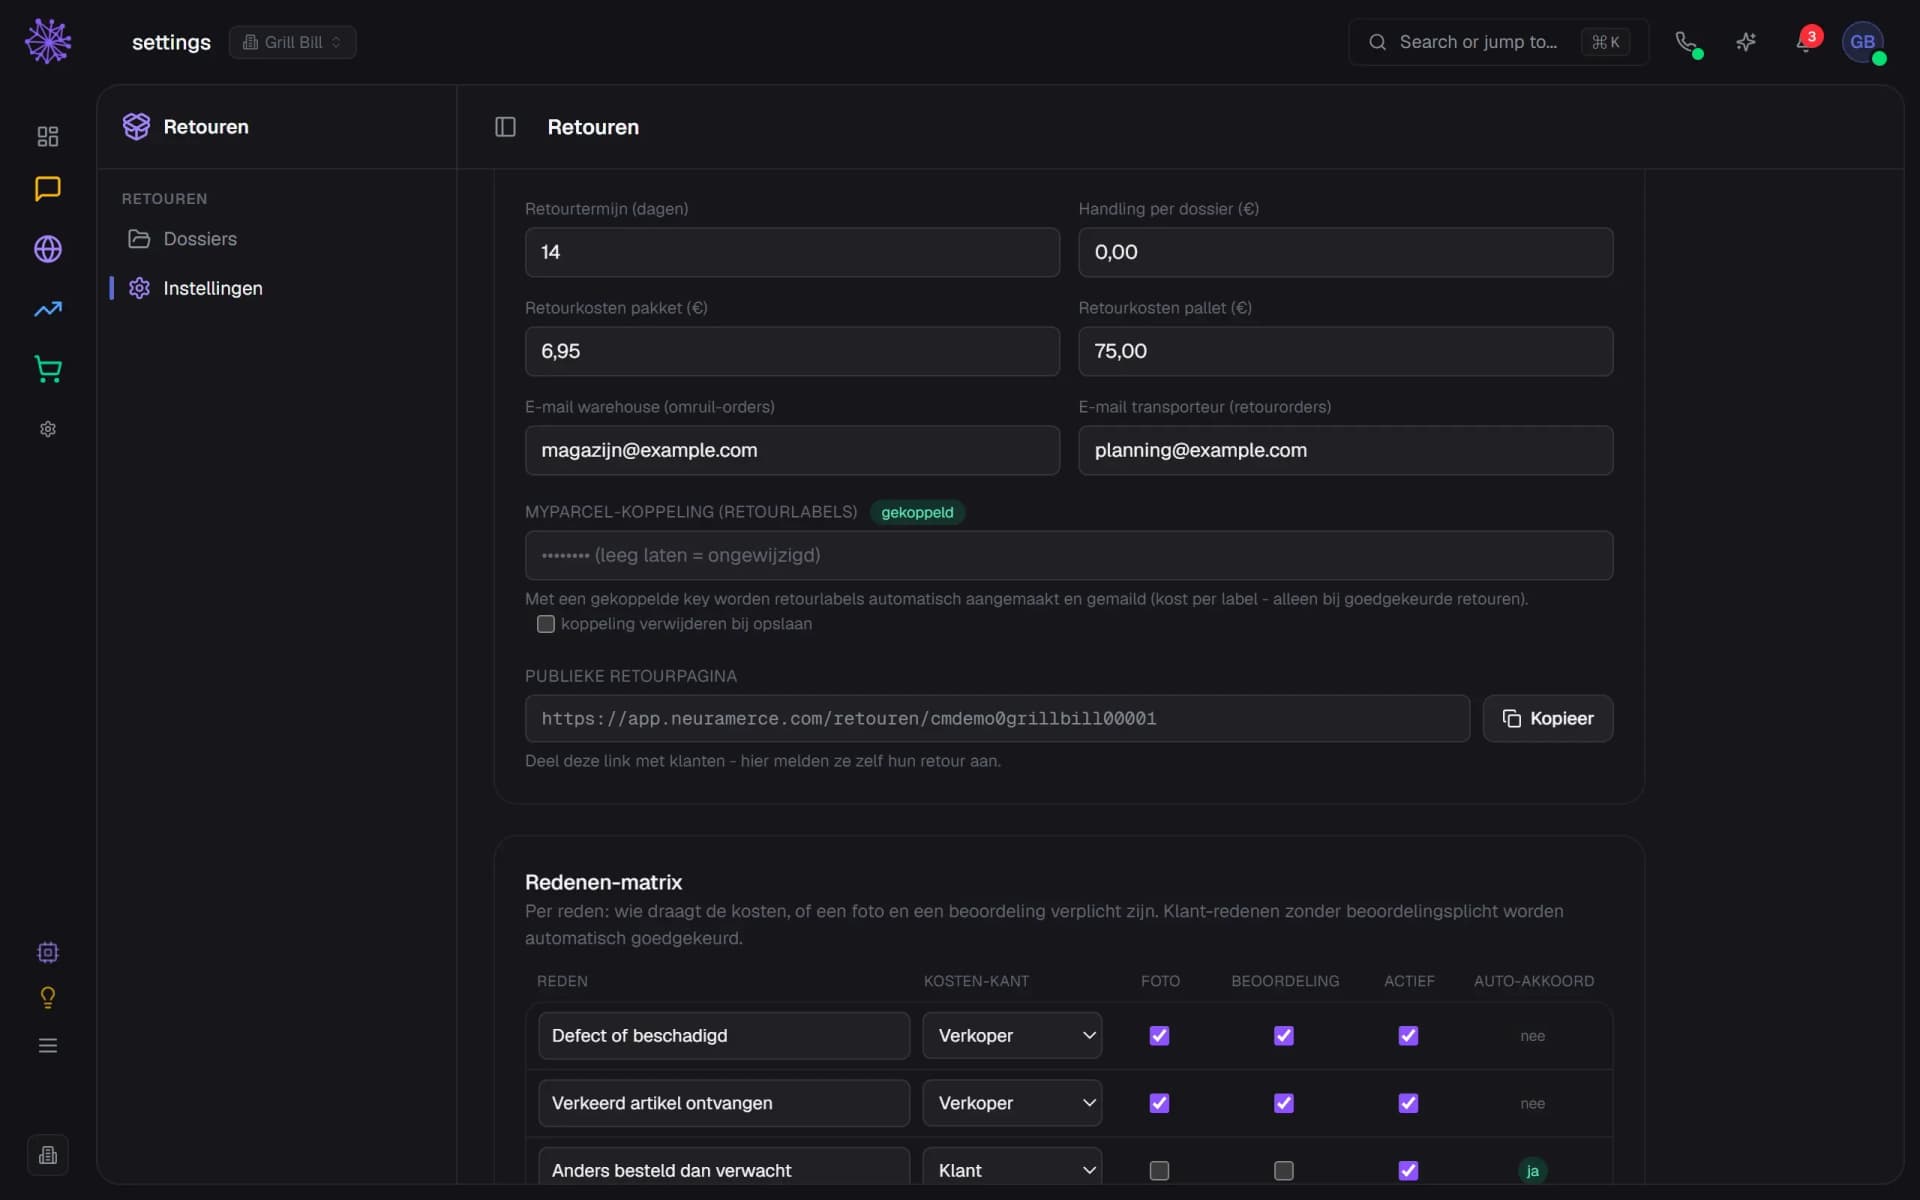This screenshot has height=1200, width=1920.
Task: Check Foto for Anders besteld dan verwacht
Action: click(x=1159, y=1171)
